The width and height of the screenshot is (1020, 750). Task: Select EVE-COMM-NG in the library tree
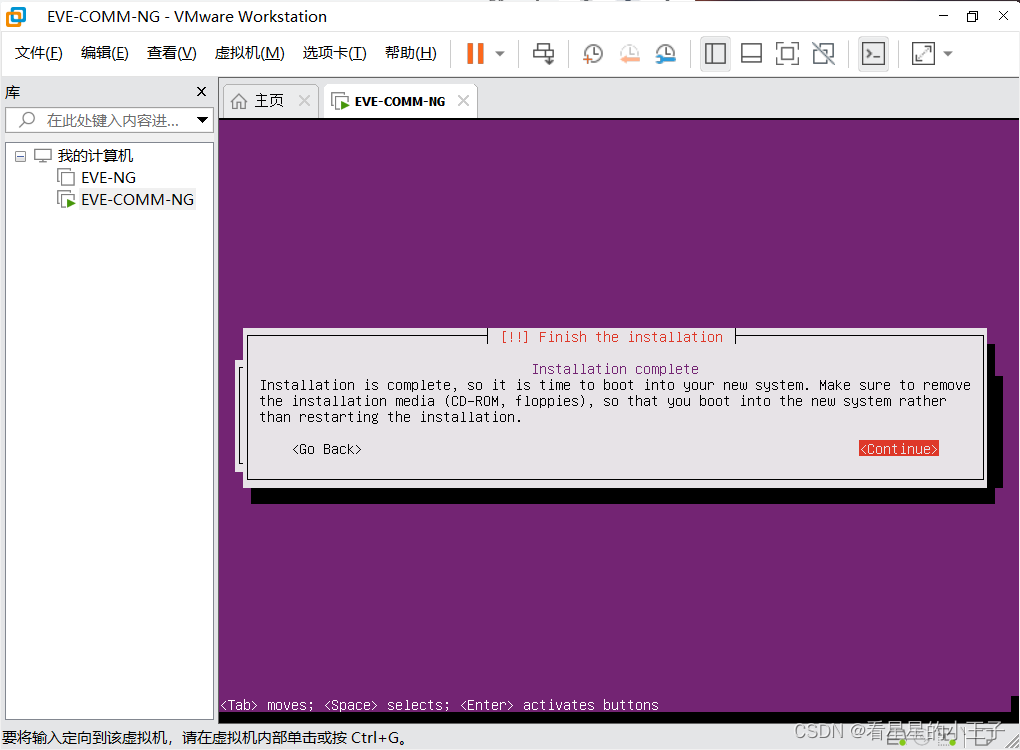137,200
